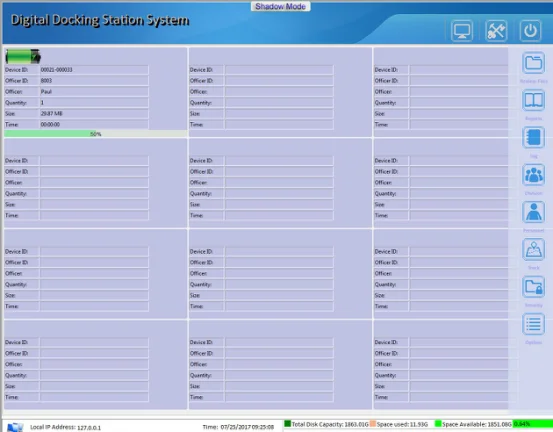Image resolution: width=553 pixels, height=432 pixels.
Task: Open the Division group icon
Action: pyautogui.click(x=533, y=175)
